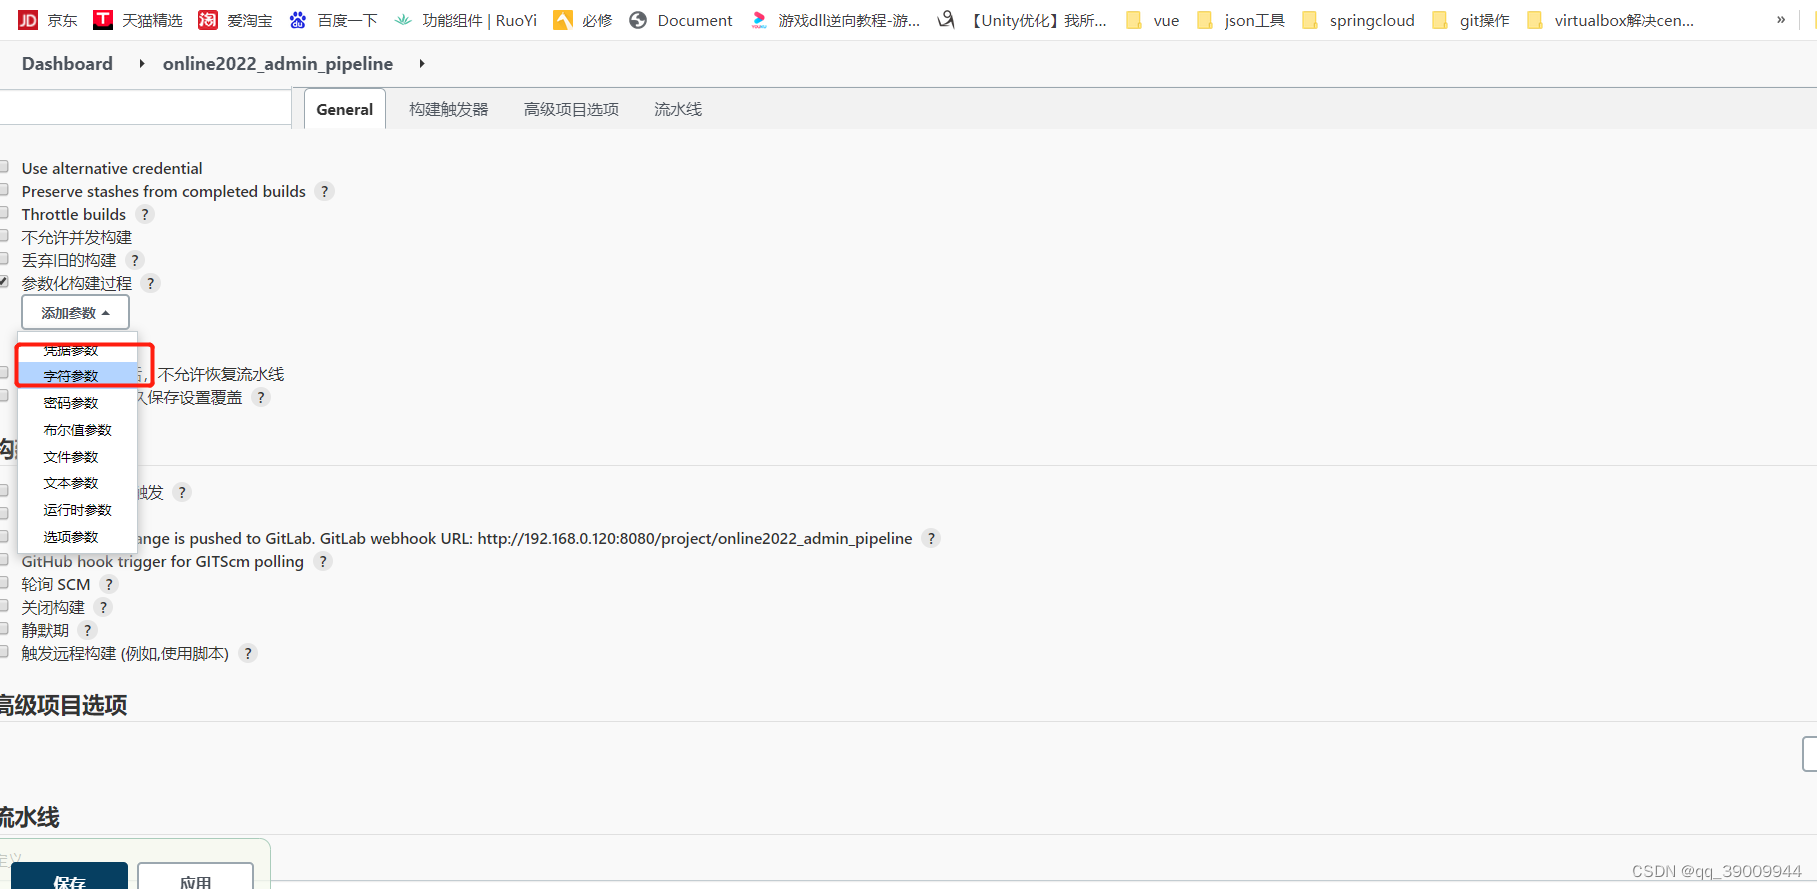Enable 不允许并发构建 checkbox
The height and width of the screenshot is (889, 1817).
pos(4,236)
